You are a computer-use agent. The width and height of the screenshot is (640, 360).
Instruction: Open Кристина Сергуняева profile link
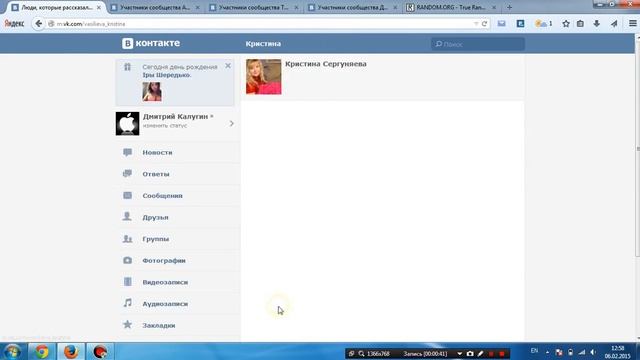click(x=326, y=64)
